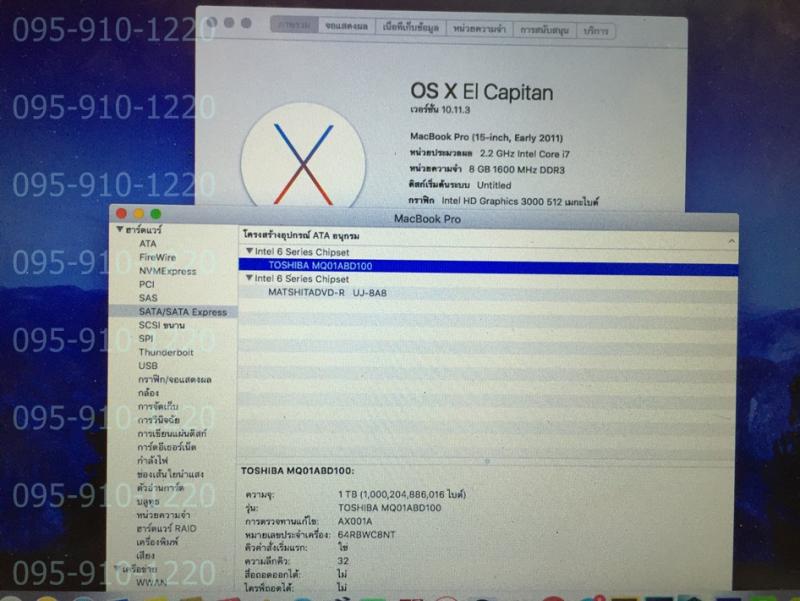Open FireWire in the sidebar
This screenshot has height=601, width=800.
pyautogui.click(x=158, y=257)
